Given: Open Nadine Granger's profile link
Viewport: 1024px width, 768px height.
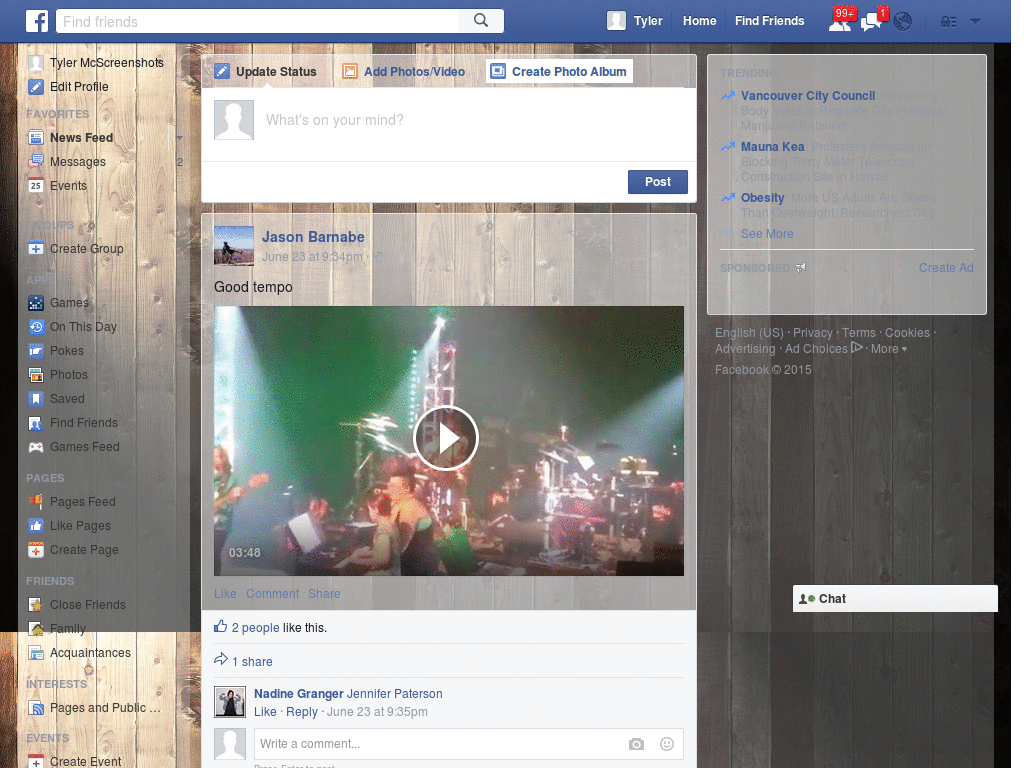Looking at the screenshot, I should point(298,694).
